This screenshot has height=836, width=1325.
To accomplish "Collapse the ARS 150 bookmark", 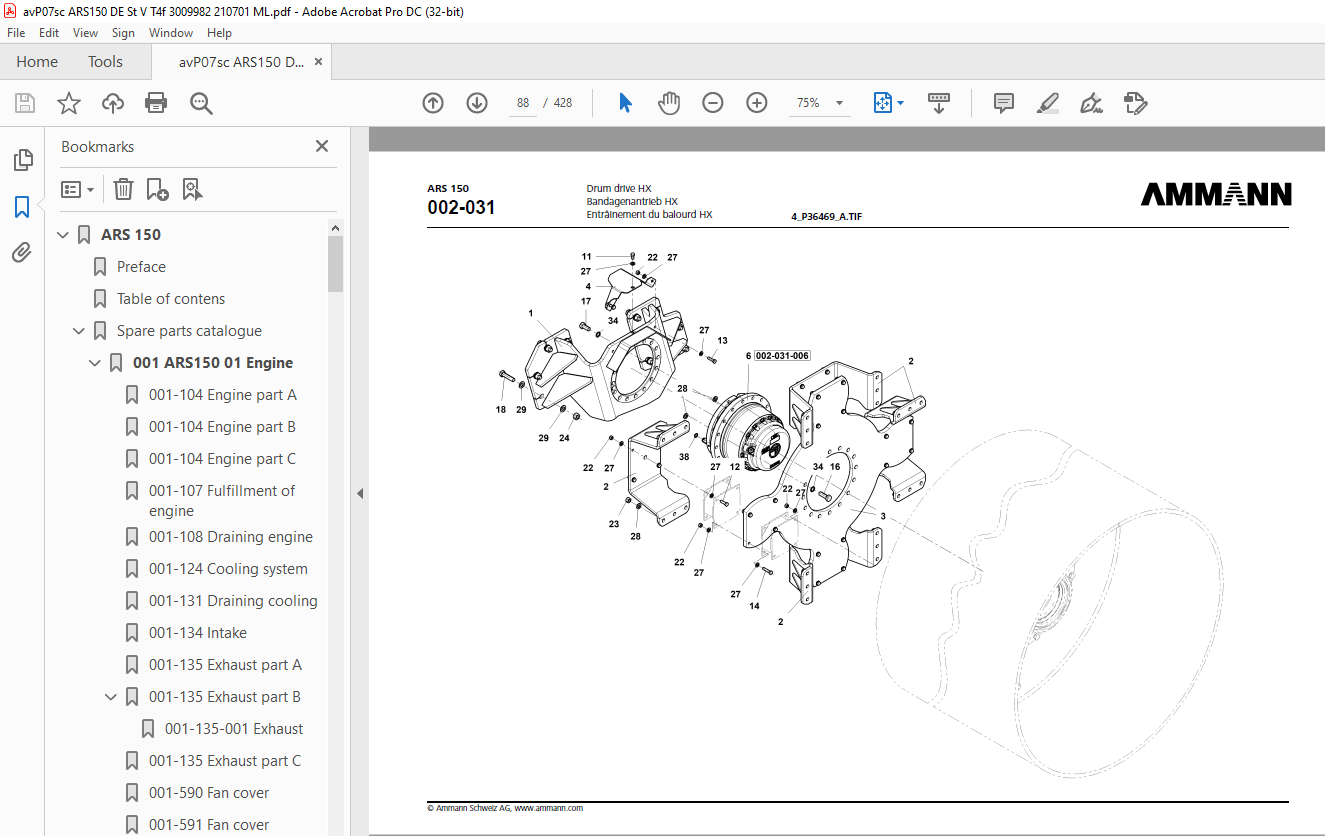I will 63,235.
